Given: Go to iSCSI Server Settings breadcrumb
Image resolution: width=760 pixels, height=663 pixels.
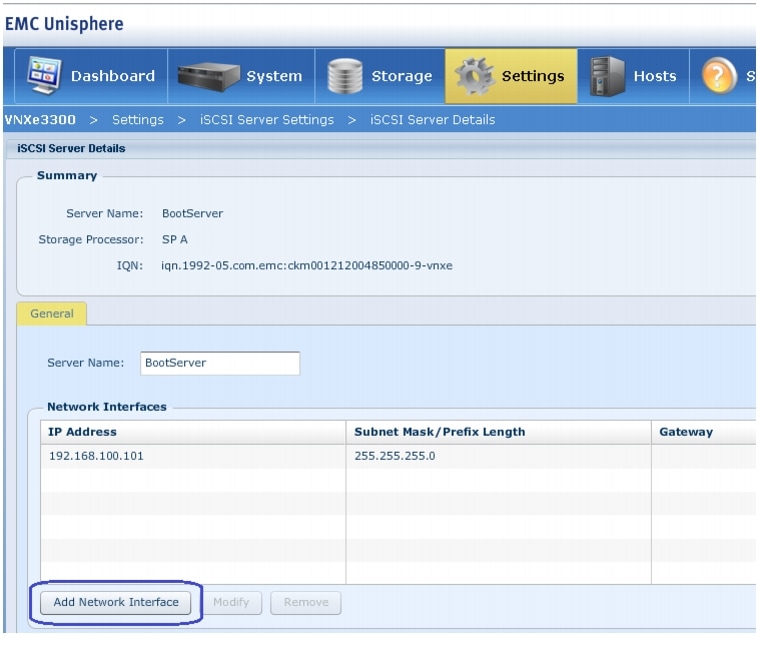Looking at the screenshot, I should [x=267, y=120].
